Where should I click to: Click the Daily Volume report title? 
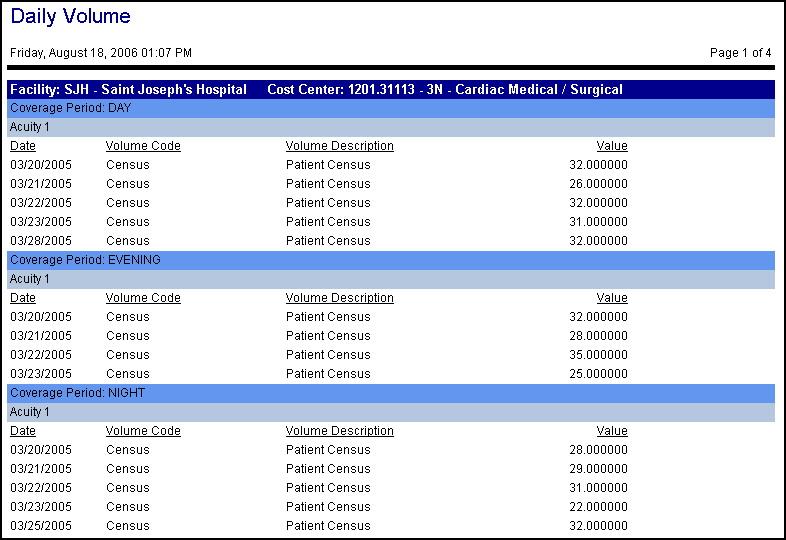pyautogui.click(x=70, y=17)
